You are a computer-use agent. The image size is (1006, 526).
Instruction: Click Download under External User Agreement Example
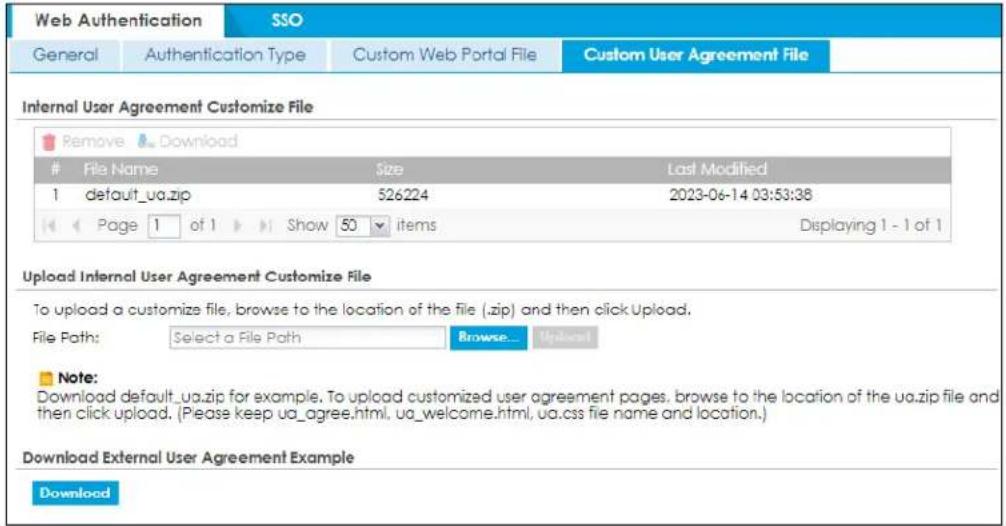click(75, 493)
